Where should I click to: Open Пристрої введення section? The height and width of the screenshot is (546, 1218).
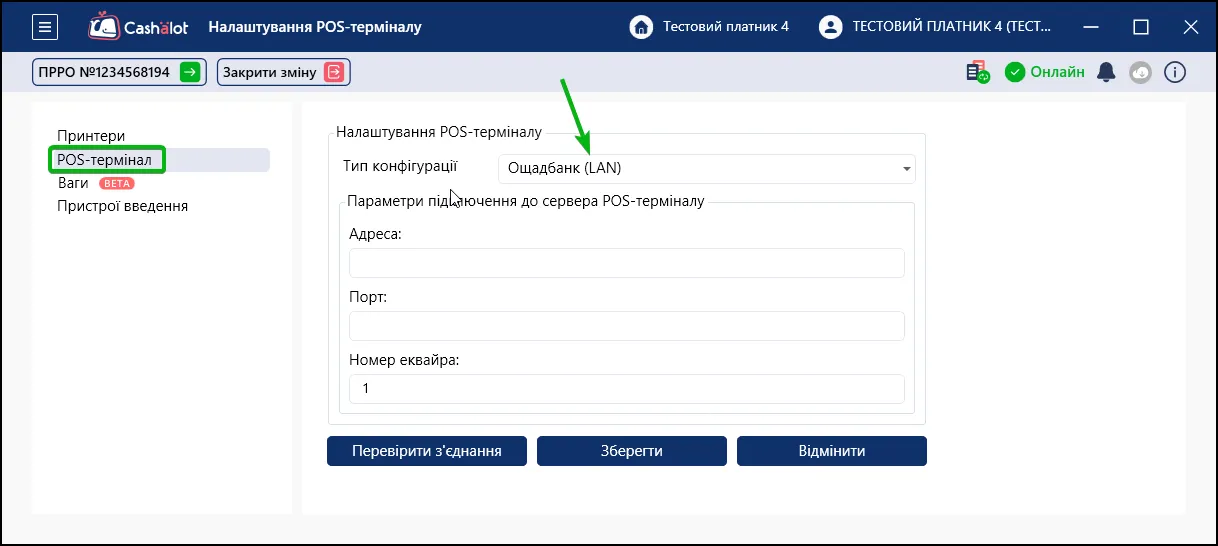122,206
